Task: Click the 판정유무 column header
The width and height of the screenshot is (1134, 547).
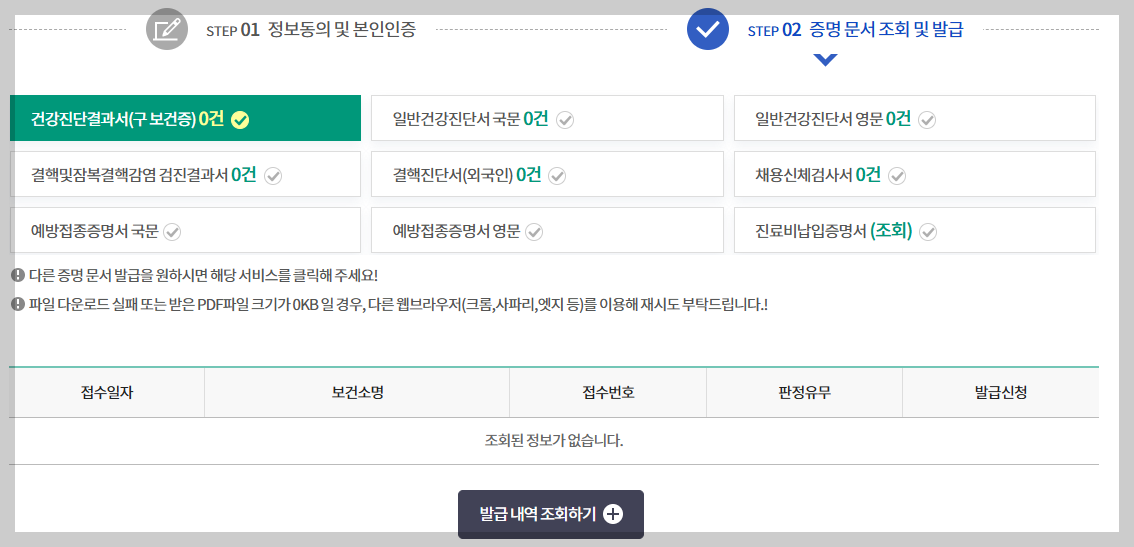Action: coord(804,393)
